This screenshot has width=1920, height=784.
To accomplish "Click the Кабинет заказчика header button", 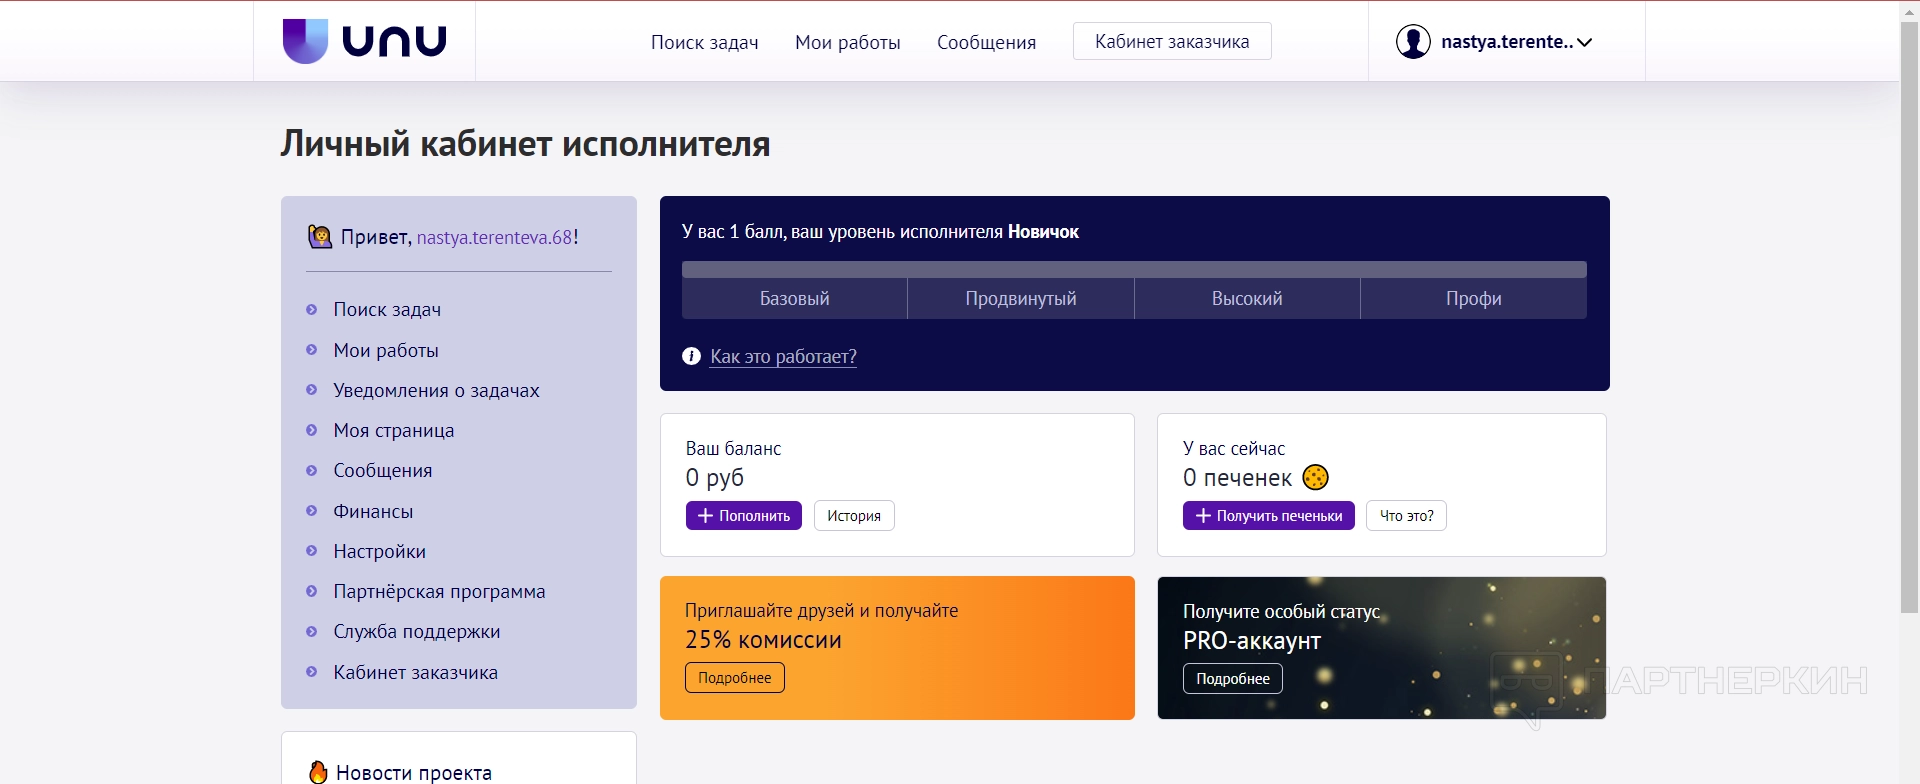I will click(1171, 42).
